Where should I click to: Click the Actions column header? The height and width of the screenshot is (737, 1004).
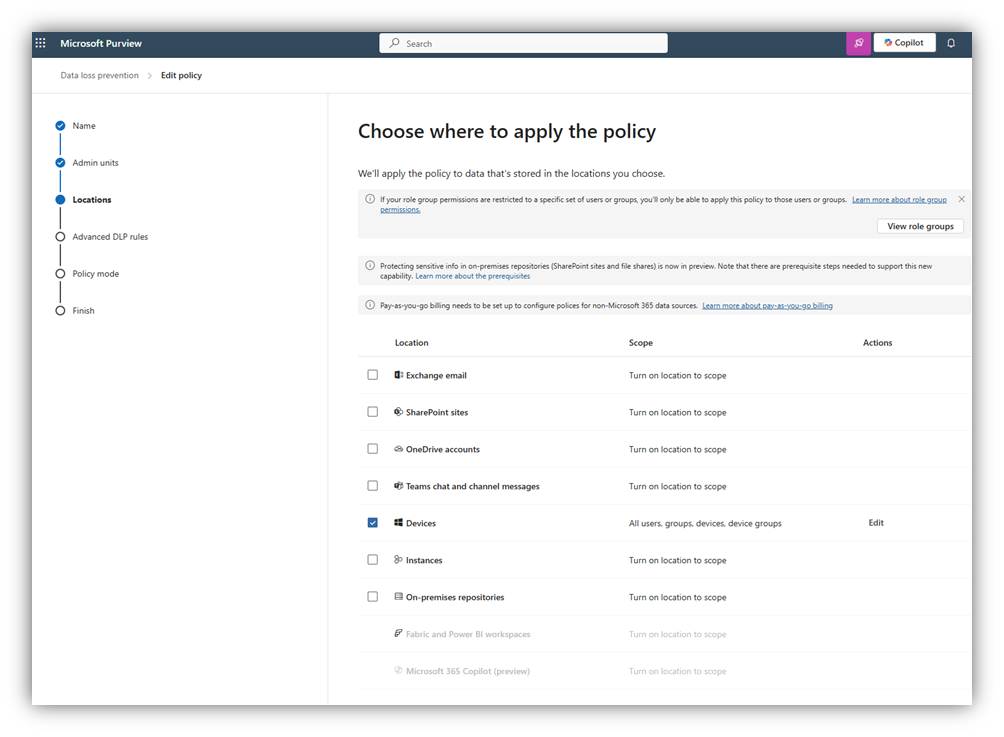tap(877, 343)
